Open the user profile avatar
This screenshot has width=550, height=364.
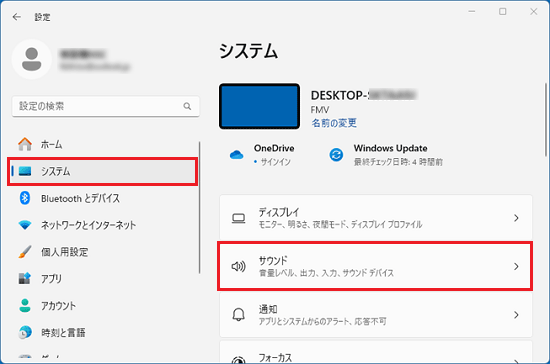point(32,59)
